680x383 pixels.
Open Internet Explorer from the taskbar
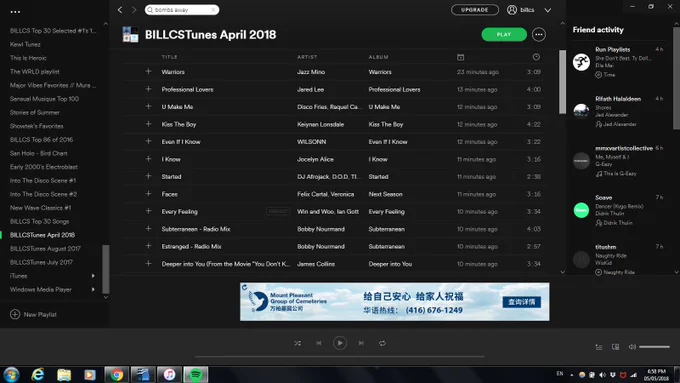point(38,374)
